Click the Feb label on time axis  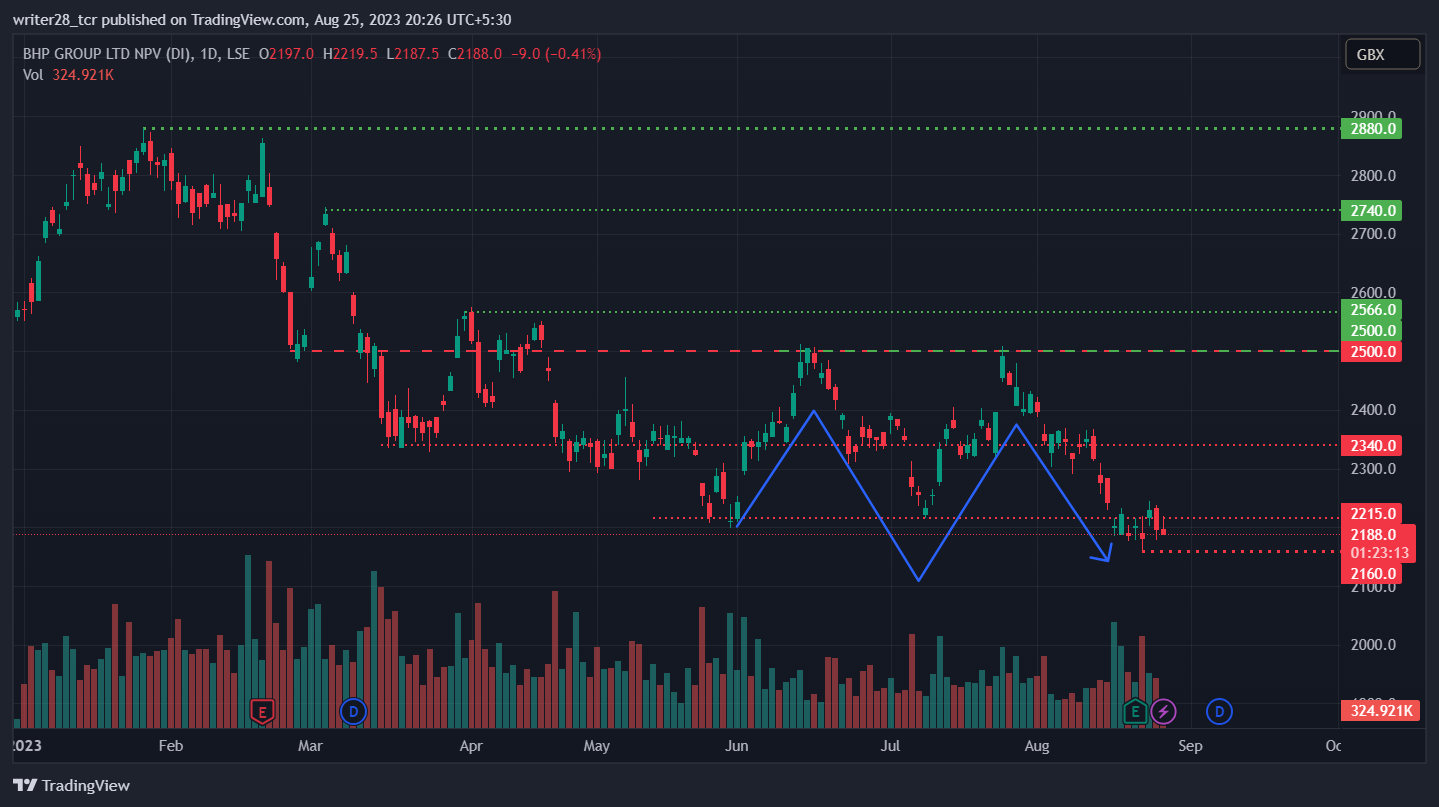tap(172, 746)
